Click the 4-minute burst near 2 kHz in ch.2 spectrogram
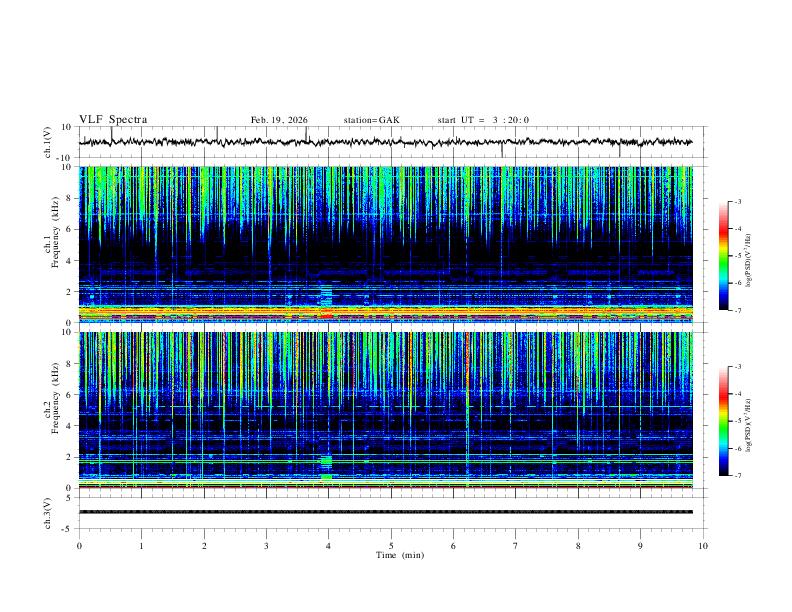The image size is (792, 612). pyautogui.click(x=327, y=461)
